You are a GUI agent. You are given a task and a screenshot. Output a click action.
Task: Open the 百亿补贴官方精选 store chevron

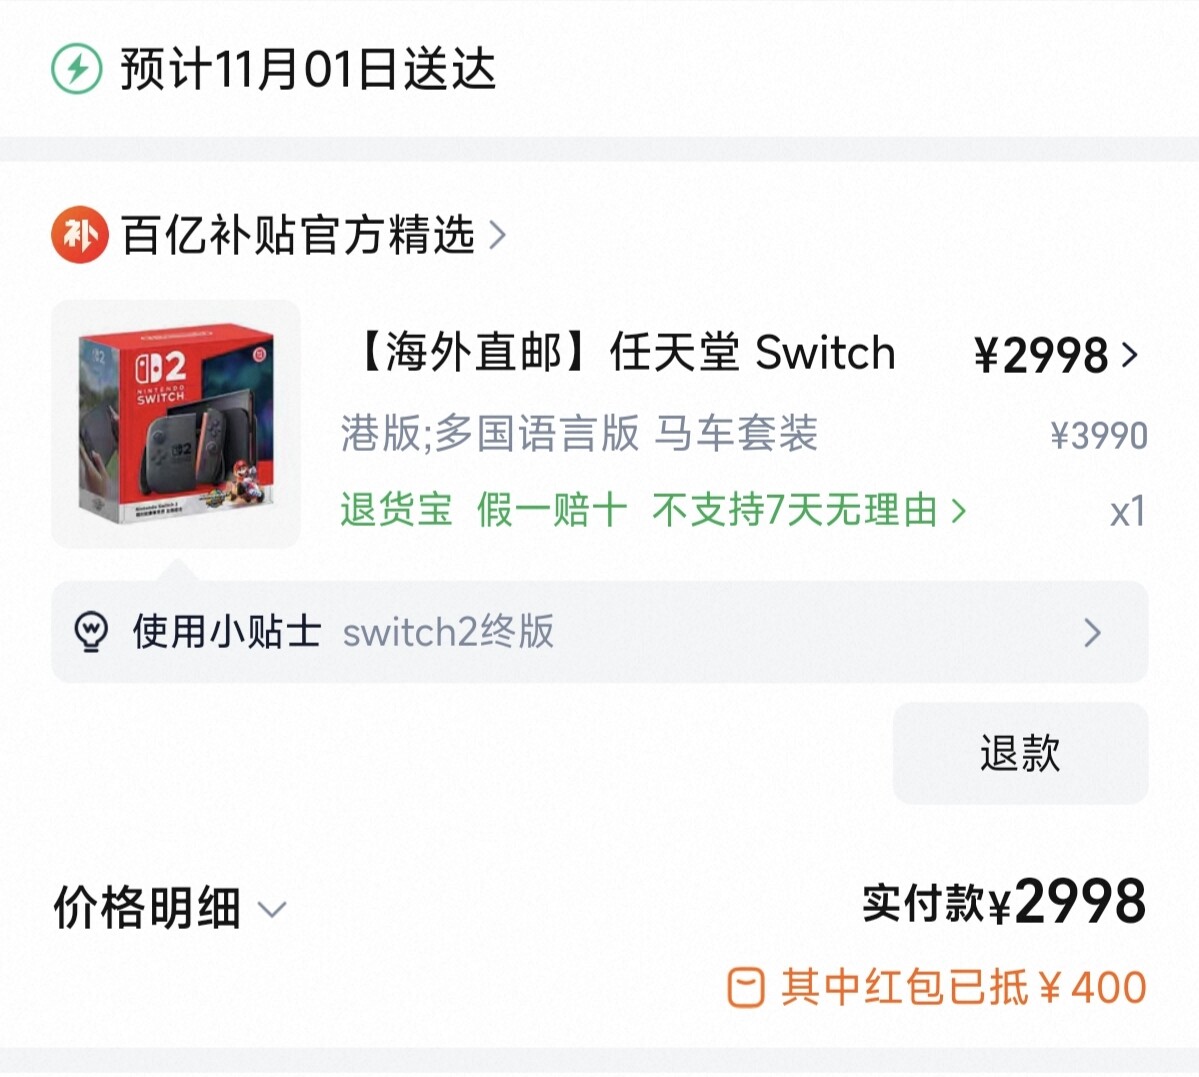498,235
